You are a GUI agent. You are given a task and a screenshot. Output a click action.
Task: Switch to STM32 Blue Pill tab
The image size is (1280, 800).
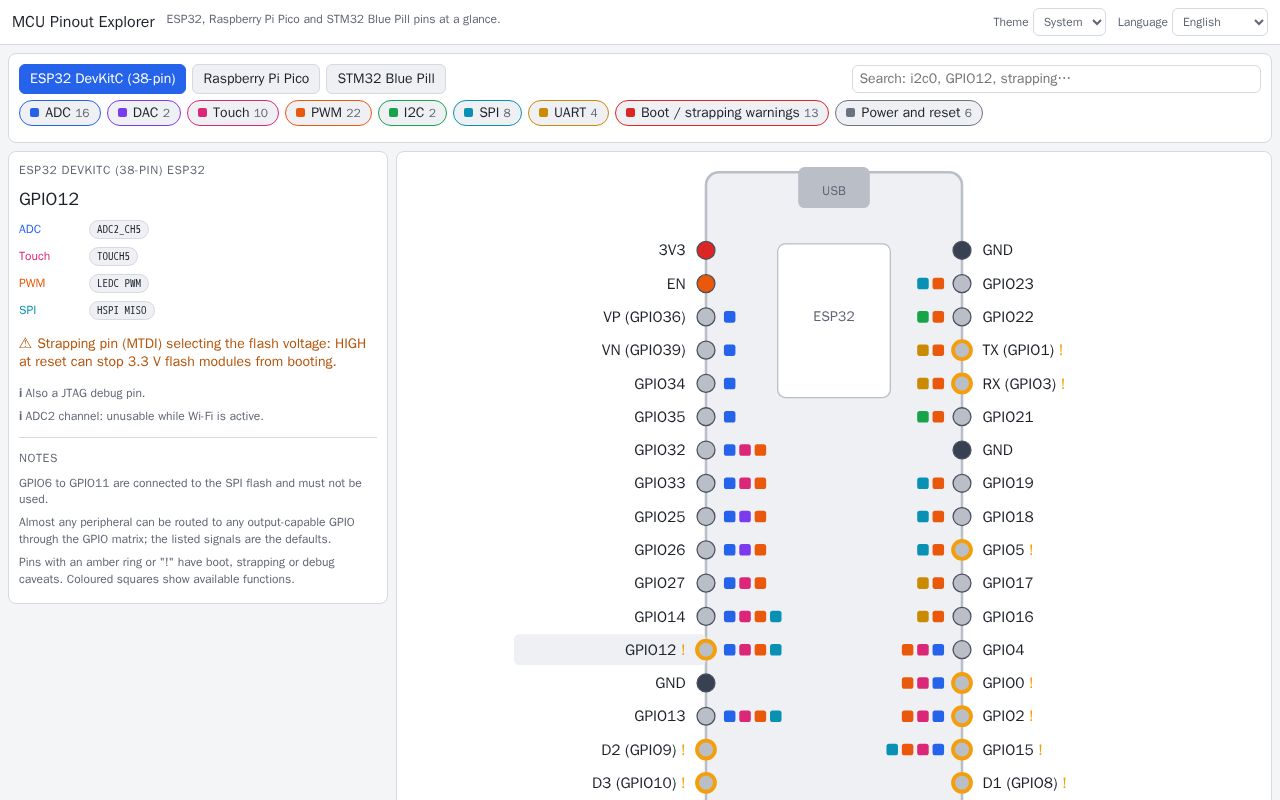pos(386,79)
